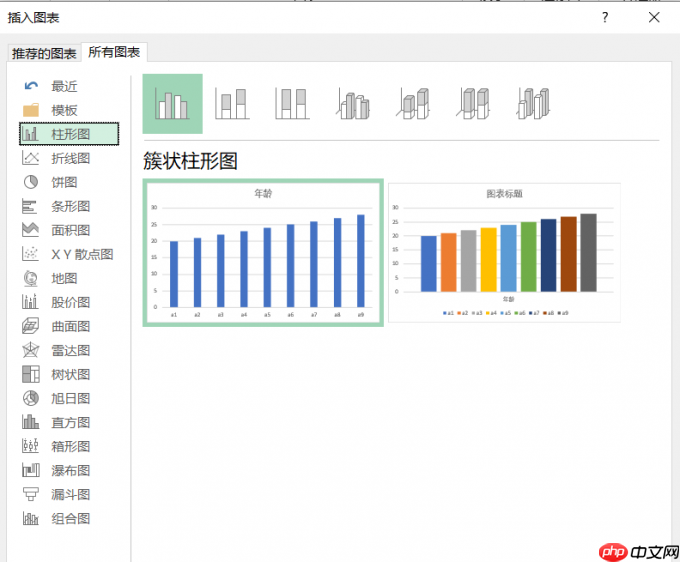Screen dimensions: 680x562
Task: Switch to the 推荐的图表 tab
Action: 44,53
